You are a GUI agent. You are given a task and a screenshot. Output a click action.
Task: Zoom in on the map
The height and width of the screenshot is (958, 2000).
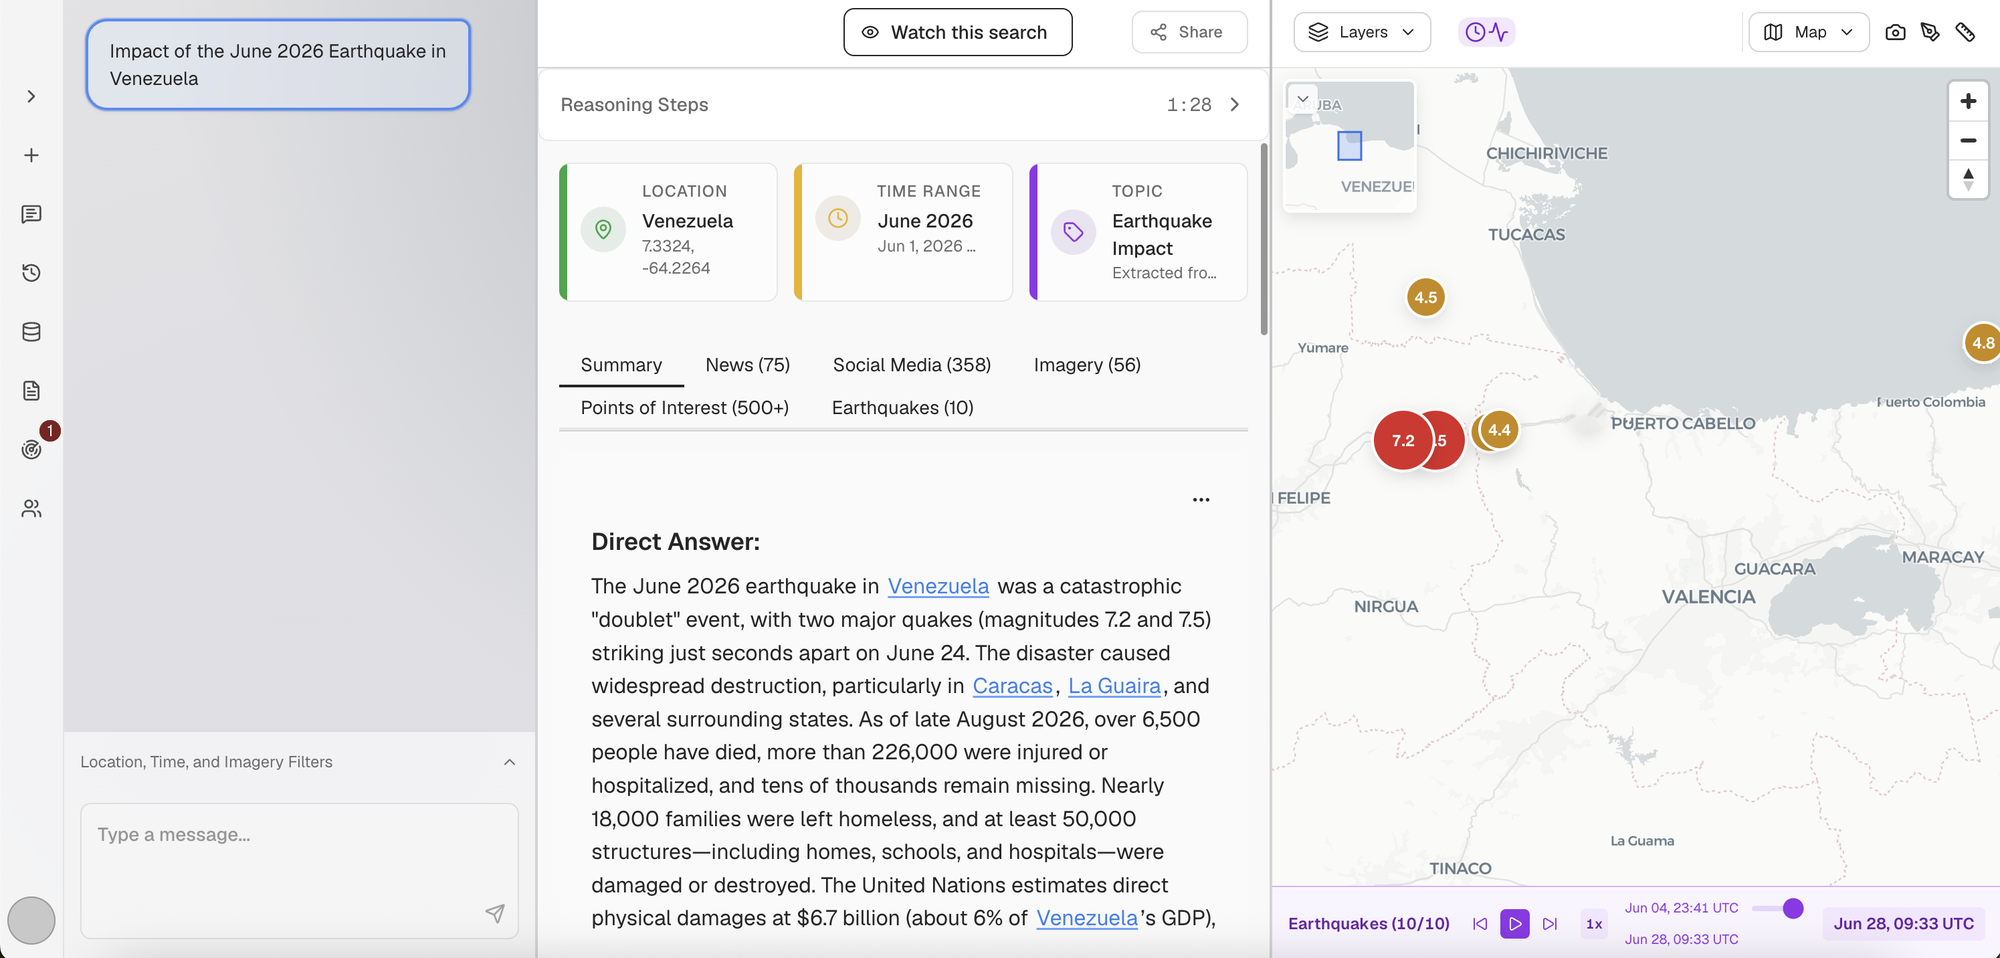[x=1968, y=101]
